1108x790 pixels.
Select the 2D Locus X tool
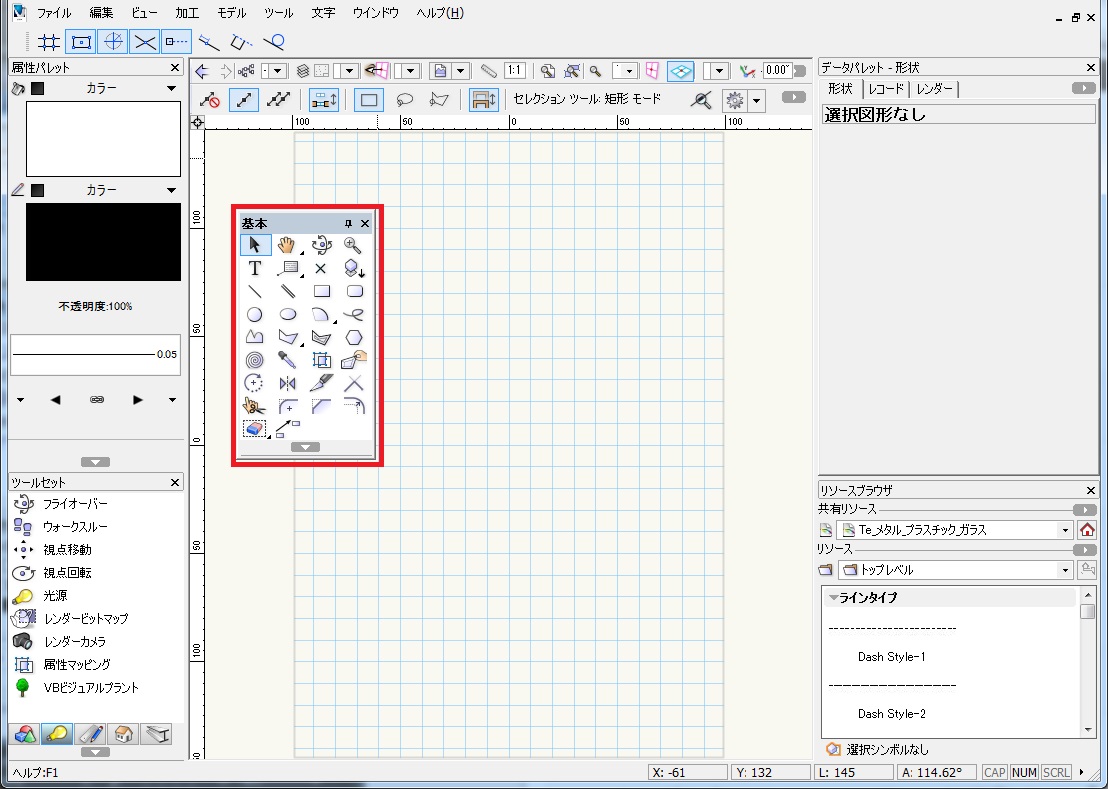point(320,269)
